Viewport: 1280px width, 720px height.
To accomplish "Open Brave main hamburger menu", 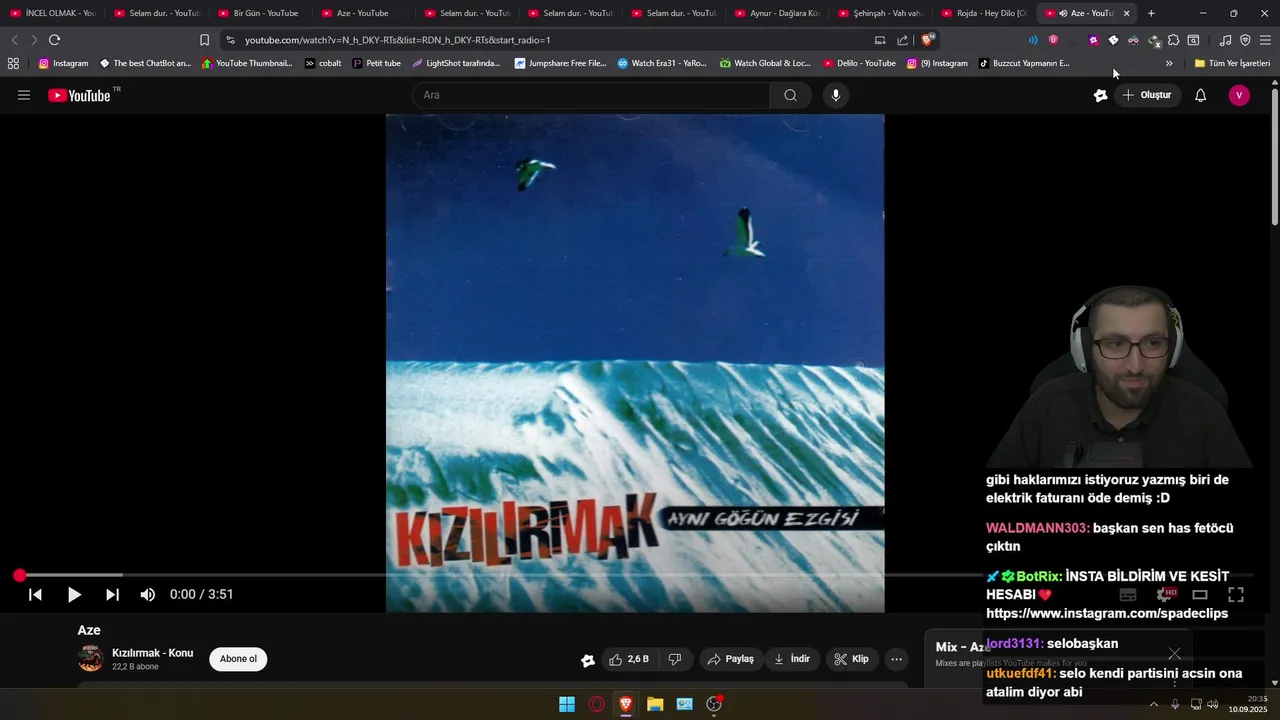I will point(1265,40).
